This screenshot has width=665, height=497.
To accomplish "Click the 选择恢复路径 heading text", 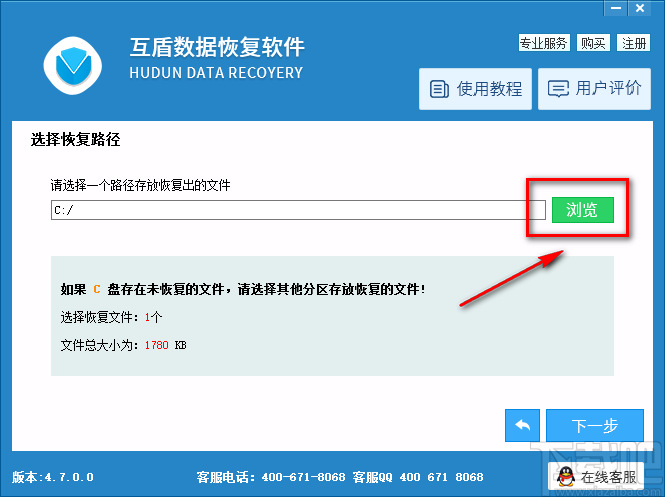I will point(75,139).
